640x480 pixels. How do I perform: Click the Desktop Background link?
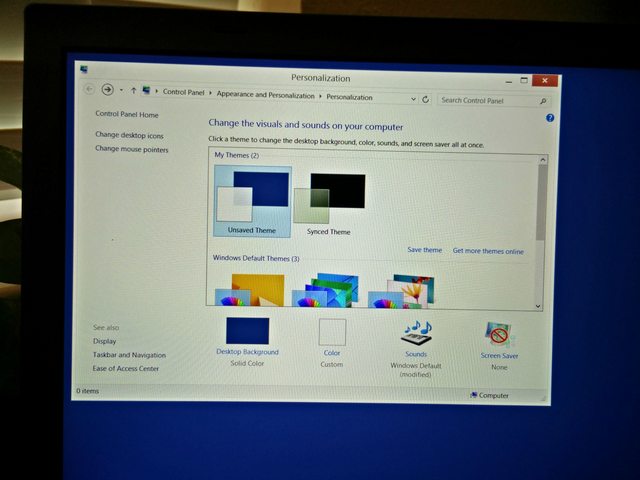(247, 352)
